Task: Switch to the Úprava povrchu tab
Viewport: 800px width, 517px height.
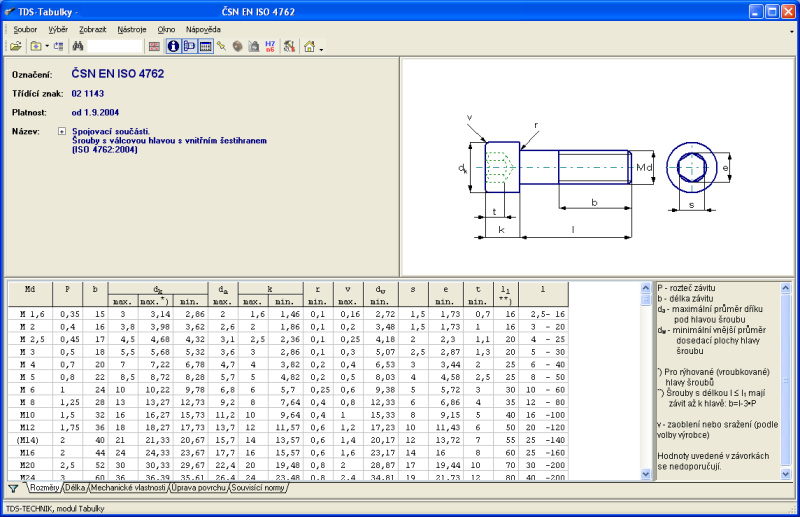Action: tap(198, 488)
